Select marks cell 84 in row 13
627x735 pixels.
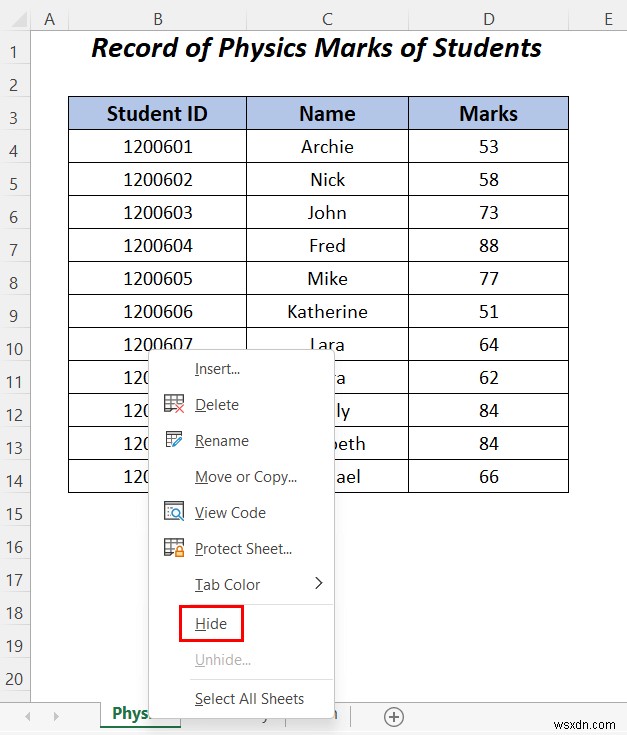click(x=488, y=443)
